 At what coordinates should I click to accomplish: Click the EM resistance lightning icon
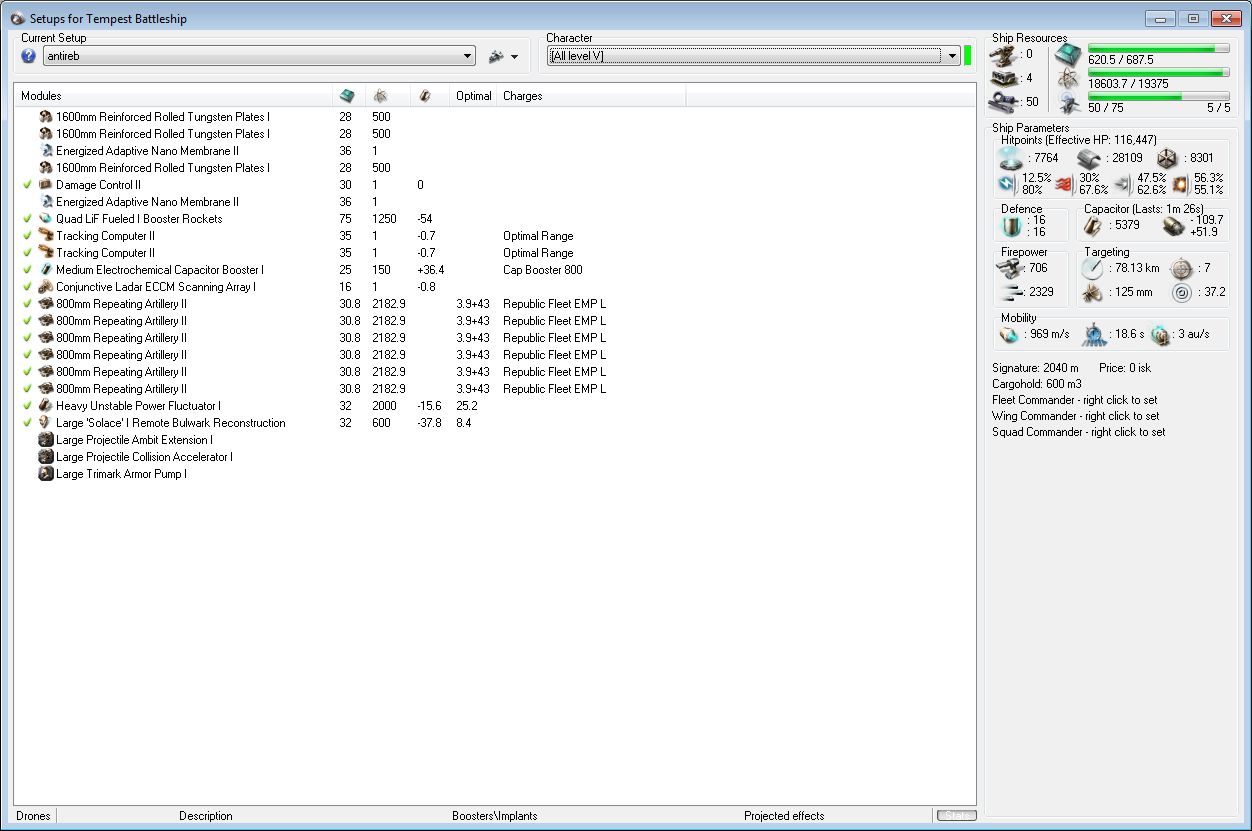coord(1007,184)
